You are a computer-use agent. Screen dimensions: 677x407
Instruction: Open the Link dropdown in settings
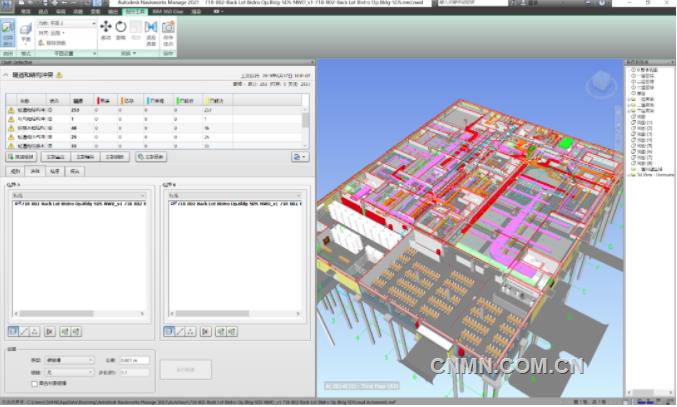point(68,371)
